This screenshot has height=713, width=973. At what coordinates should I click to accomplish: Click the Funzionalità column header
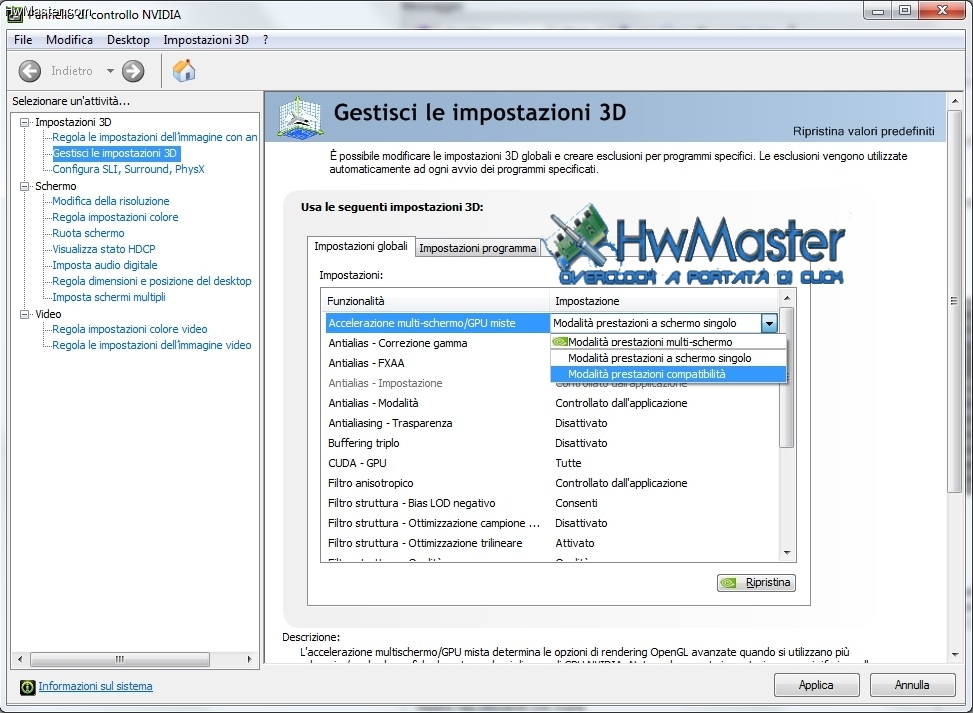436,301
